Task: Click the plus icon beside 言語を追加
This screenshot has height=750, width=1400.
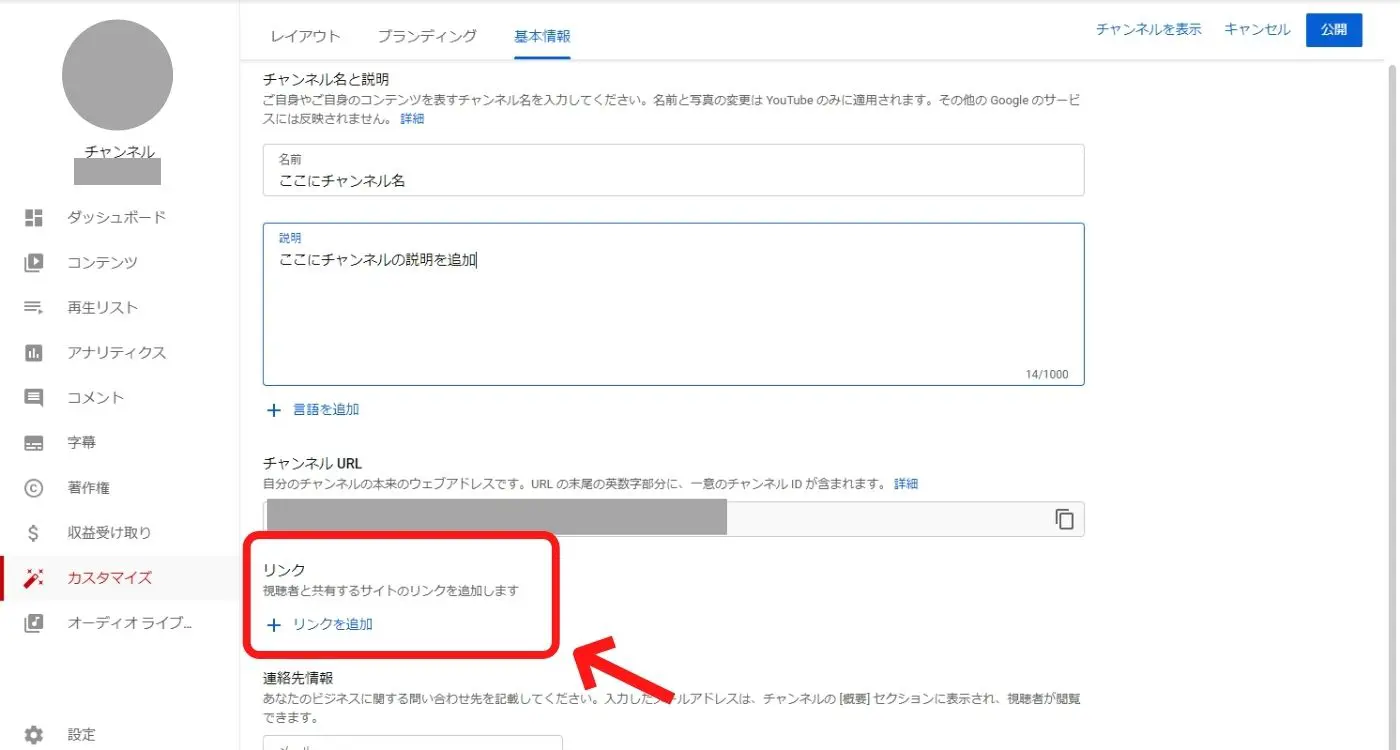Action: tap(274, 410)
